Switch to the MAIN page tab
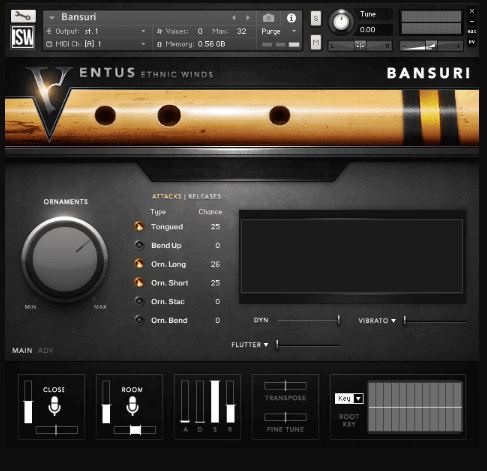The height and width of the screenshot is (471, 487). click(x=22, y=350)
